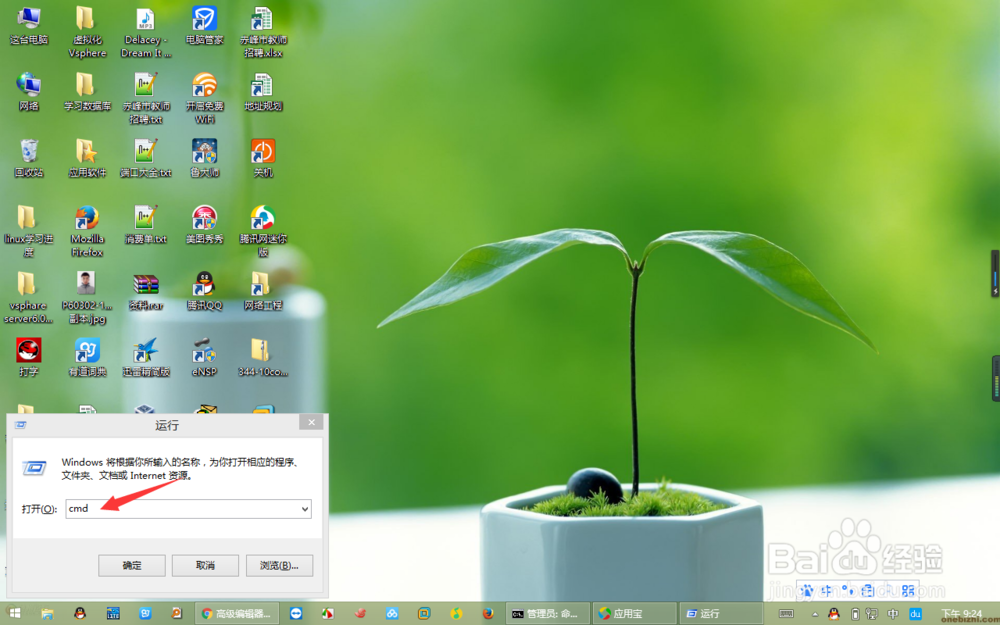Open 腾讯网迷你版 desktop shortcut
Screen dimensions: 1000x625
[263, 232]
